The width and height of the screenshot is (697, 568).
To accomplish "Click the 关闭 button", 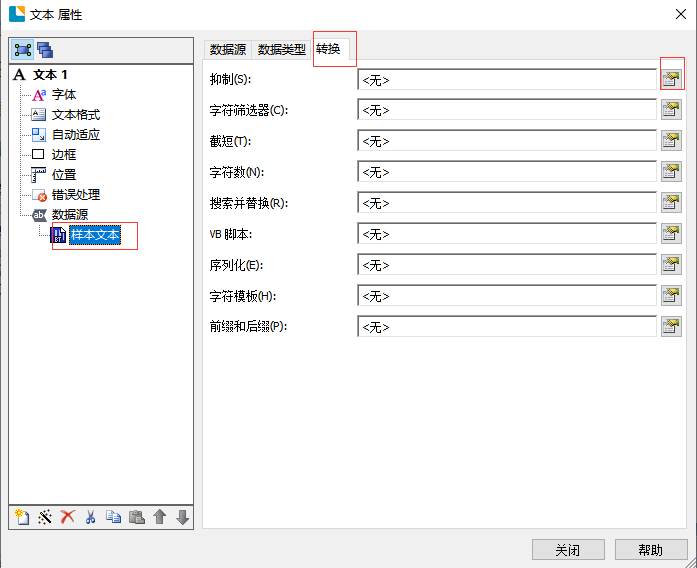I will coord(568,549).
